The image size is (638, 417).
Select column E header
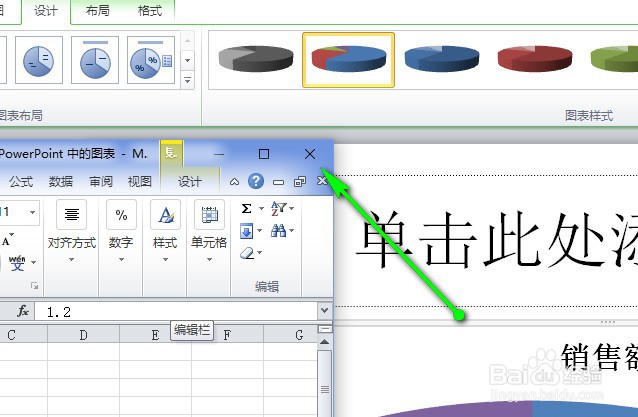[x=155, y=335]
